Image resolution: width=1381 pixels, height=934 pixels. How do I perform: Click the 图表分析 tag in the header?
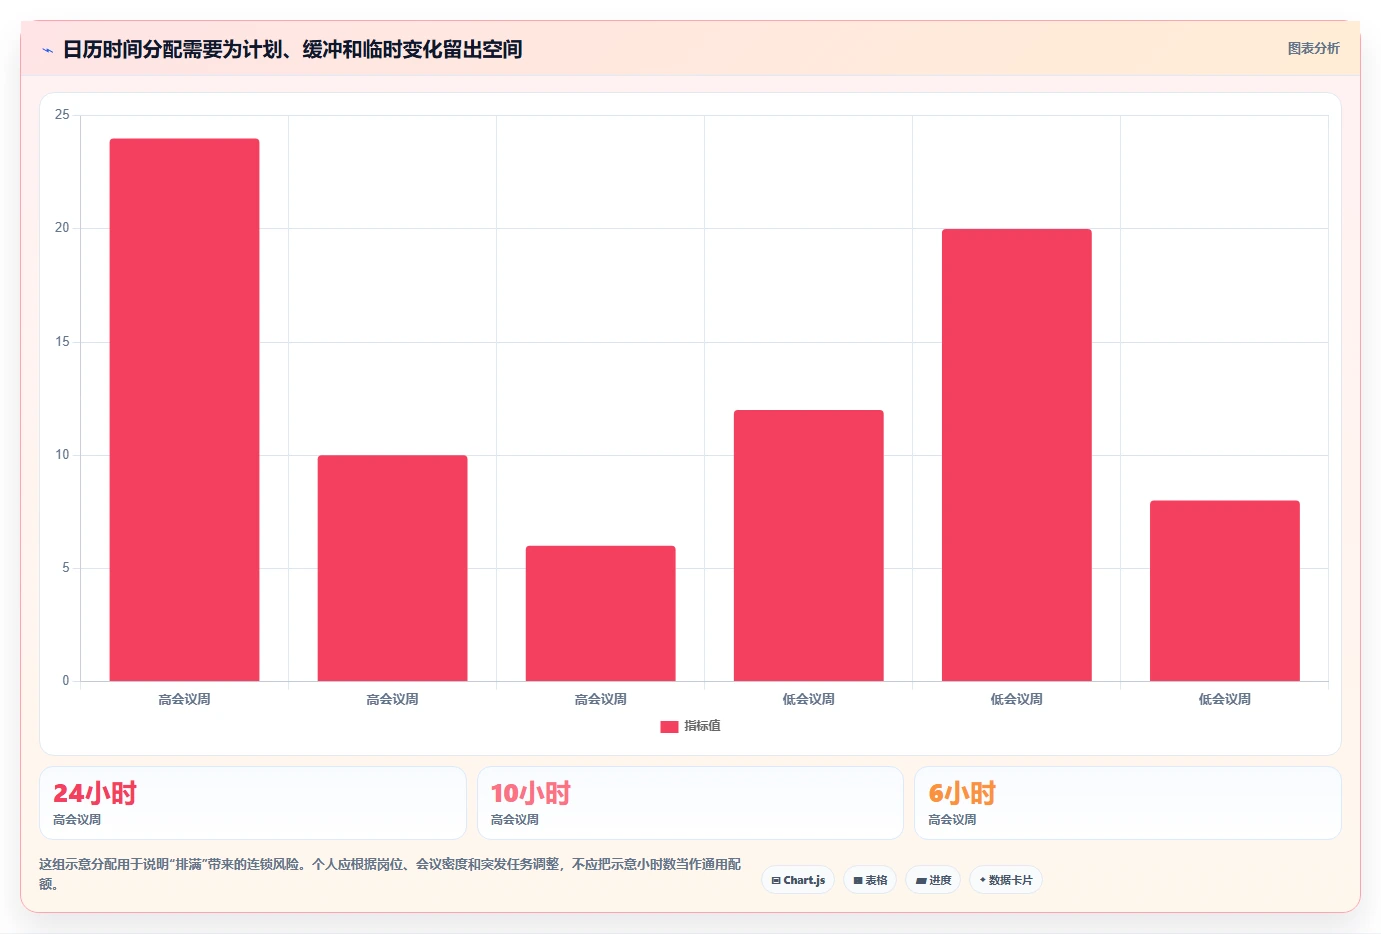1313,48
